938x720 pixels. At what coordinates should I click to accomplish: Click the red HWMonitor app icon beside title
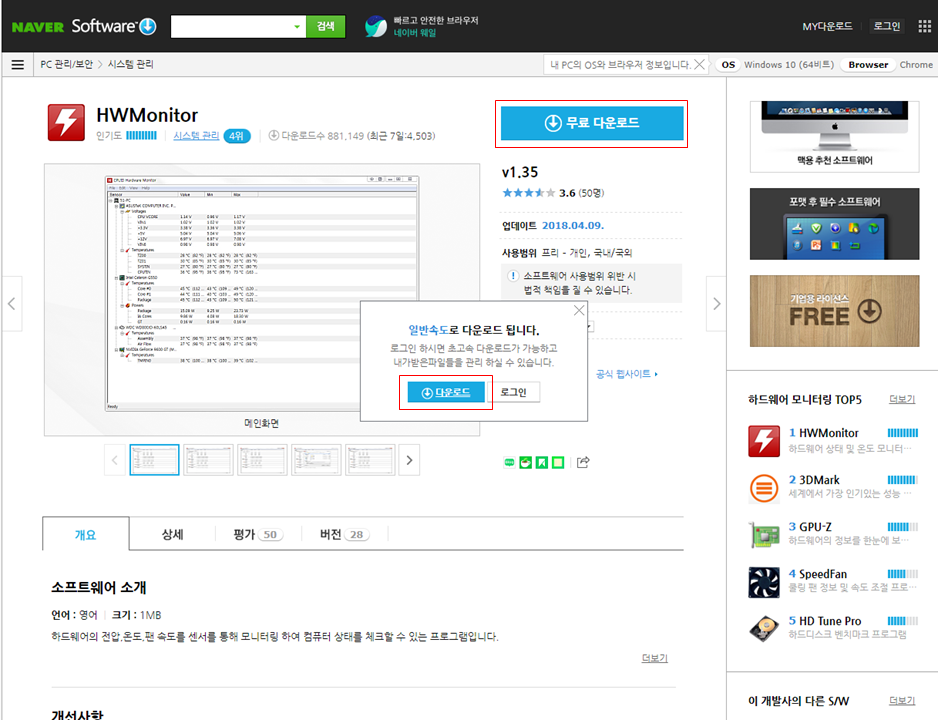[66, 123]
